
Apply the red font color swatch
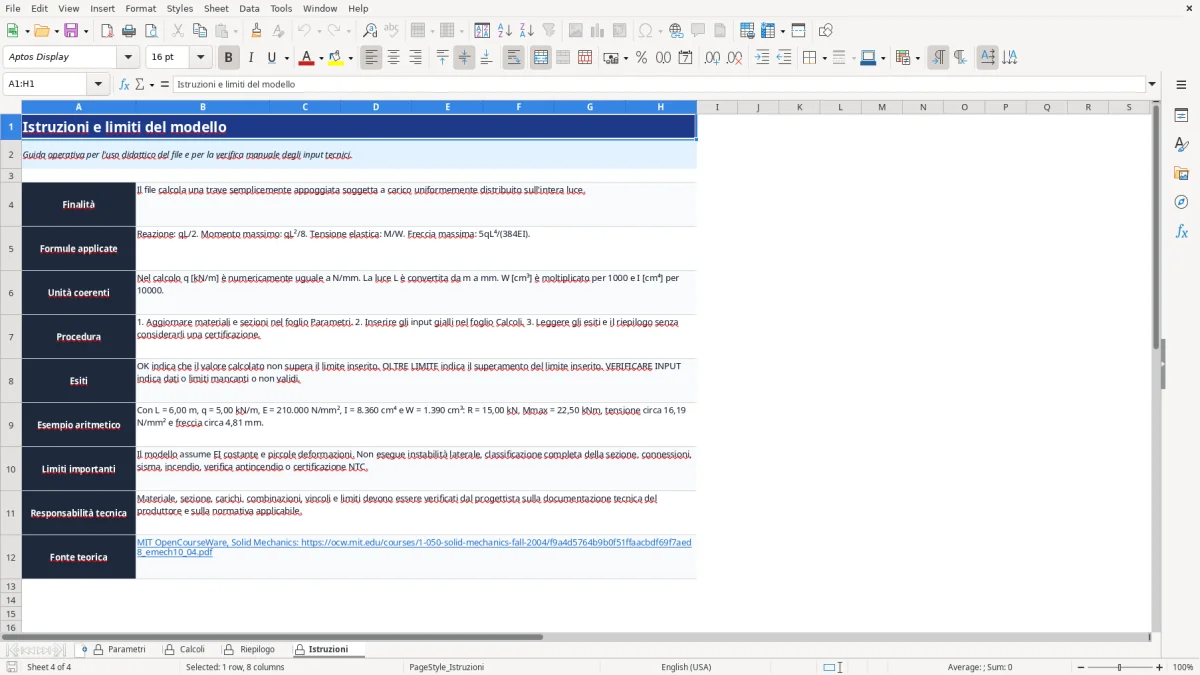306,58
